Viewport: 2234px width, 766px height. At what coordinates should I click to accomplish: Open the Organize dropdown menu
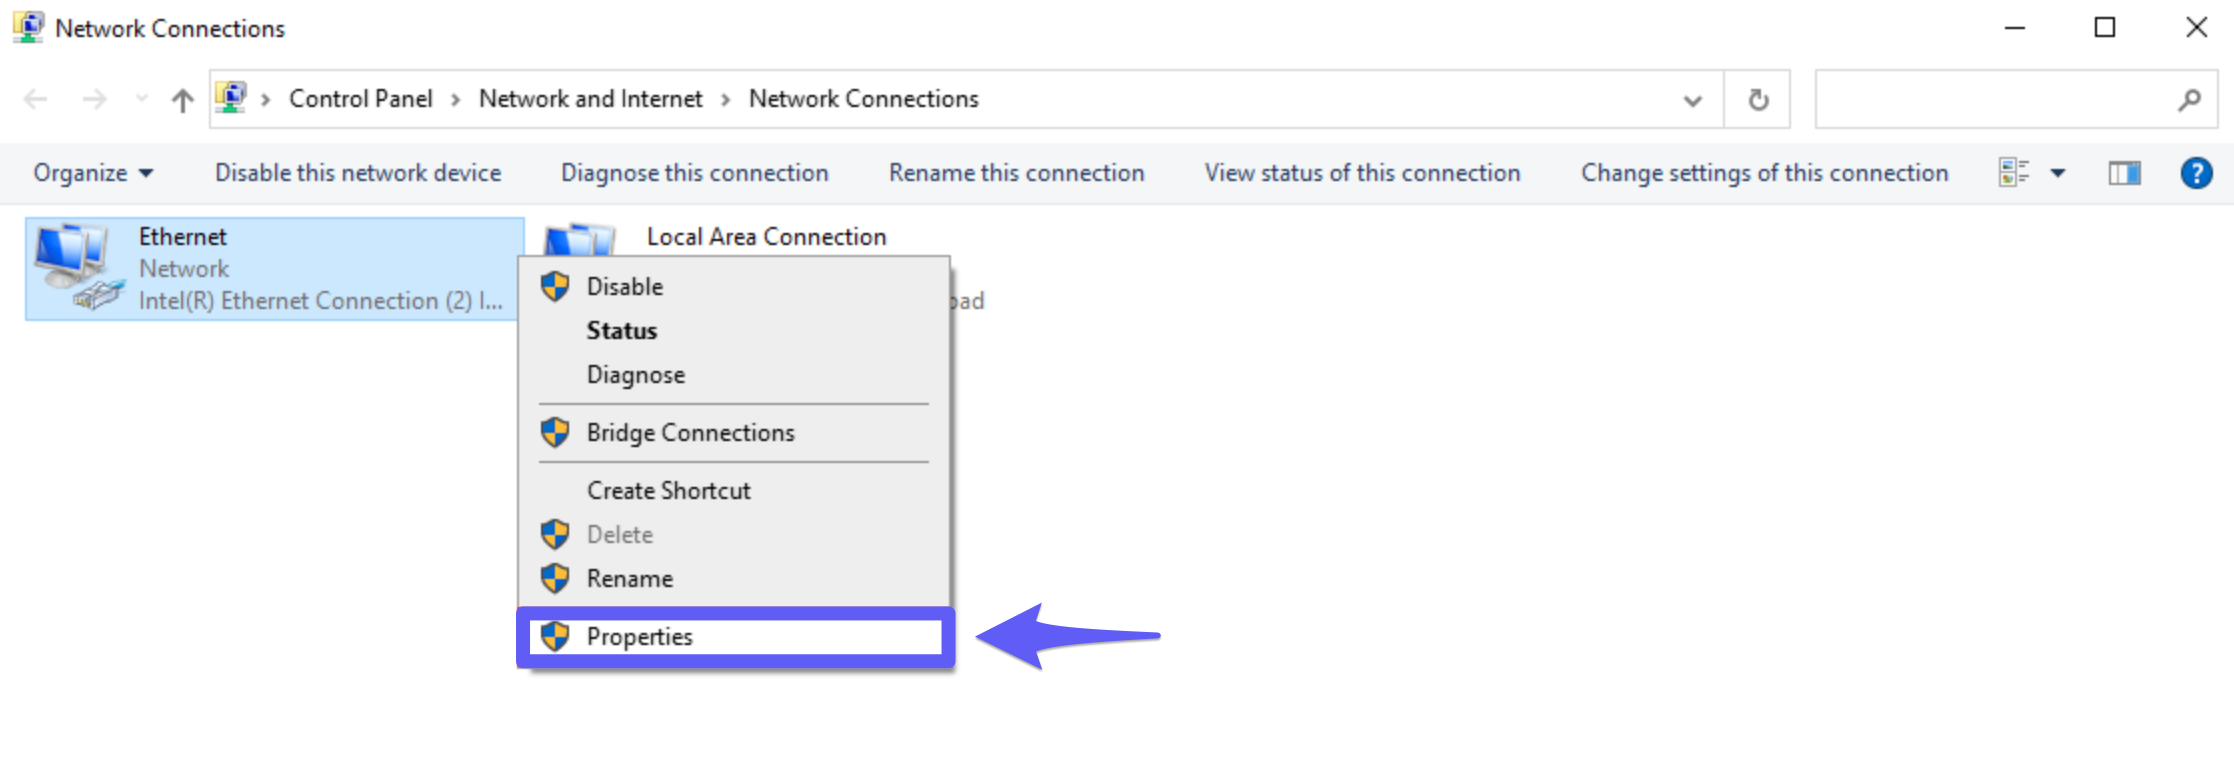93,173
